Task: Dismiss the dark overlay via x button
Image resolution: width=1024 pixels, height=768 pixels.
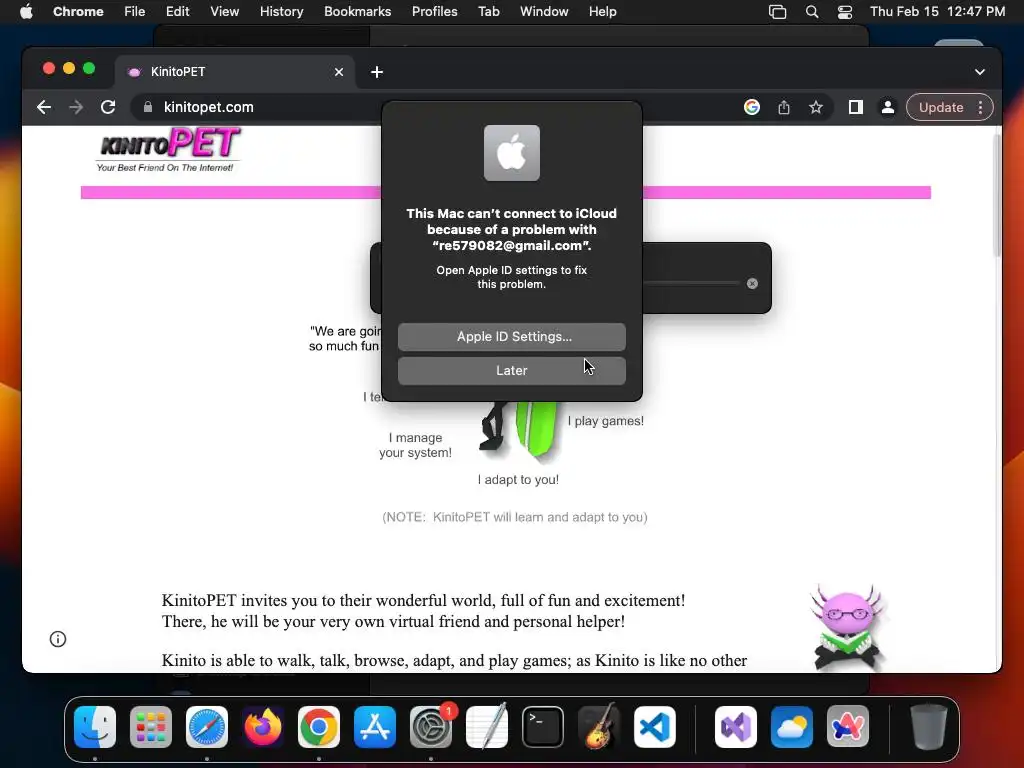Action: pyautogui.click(x=752, y=283)
